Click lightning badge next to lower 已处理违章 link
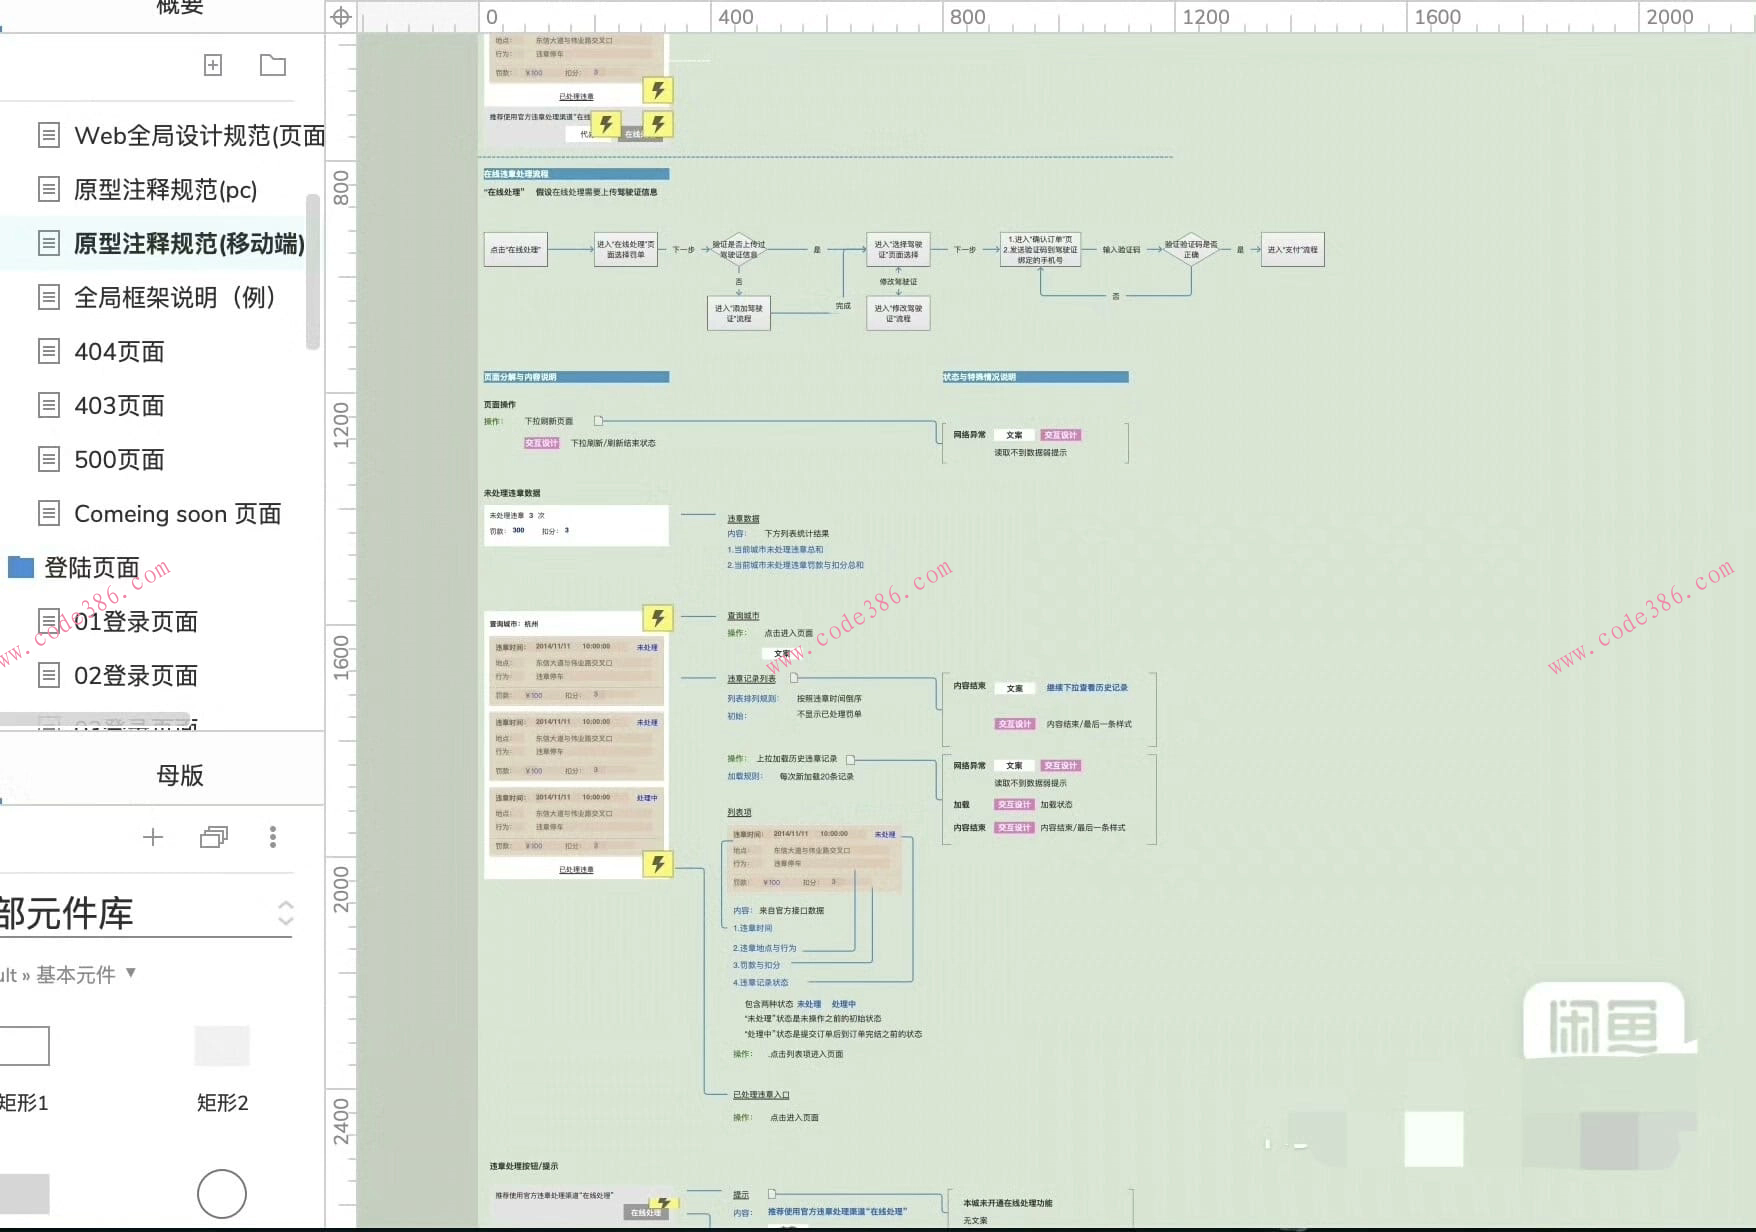This screenshot has width=1756, height=1232. click(657, 864)
